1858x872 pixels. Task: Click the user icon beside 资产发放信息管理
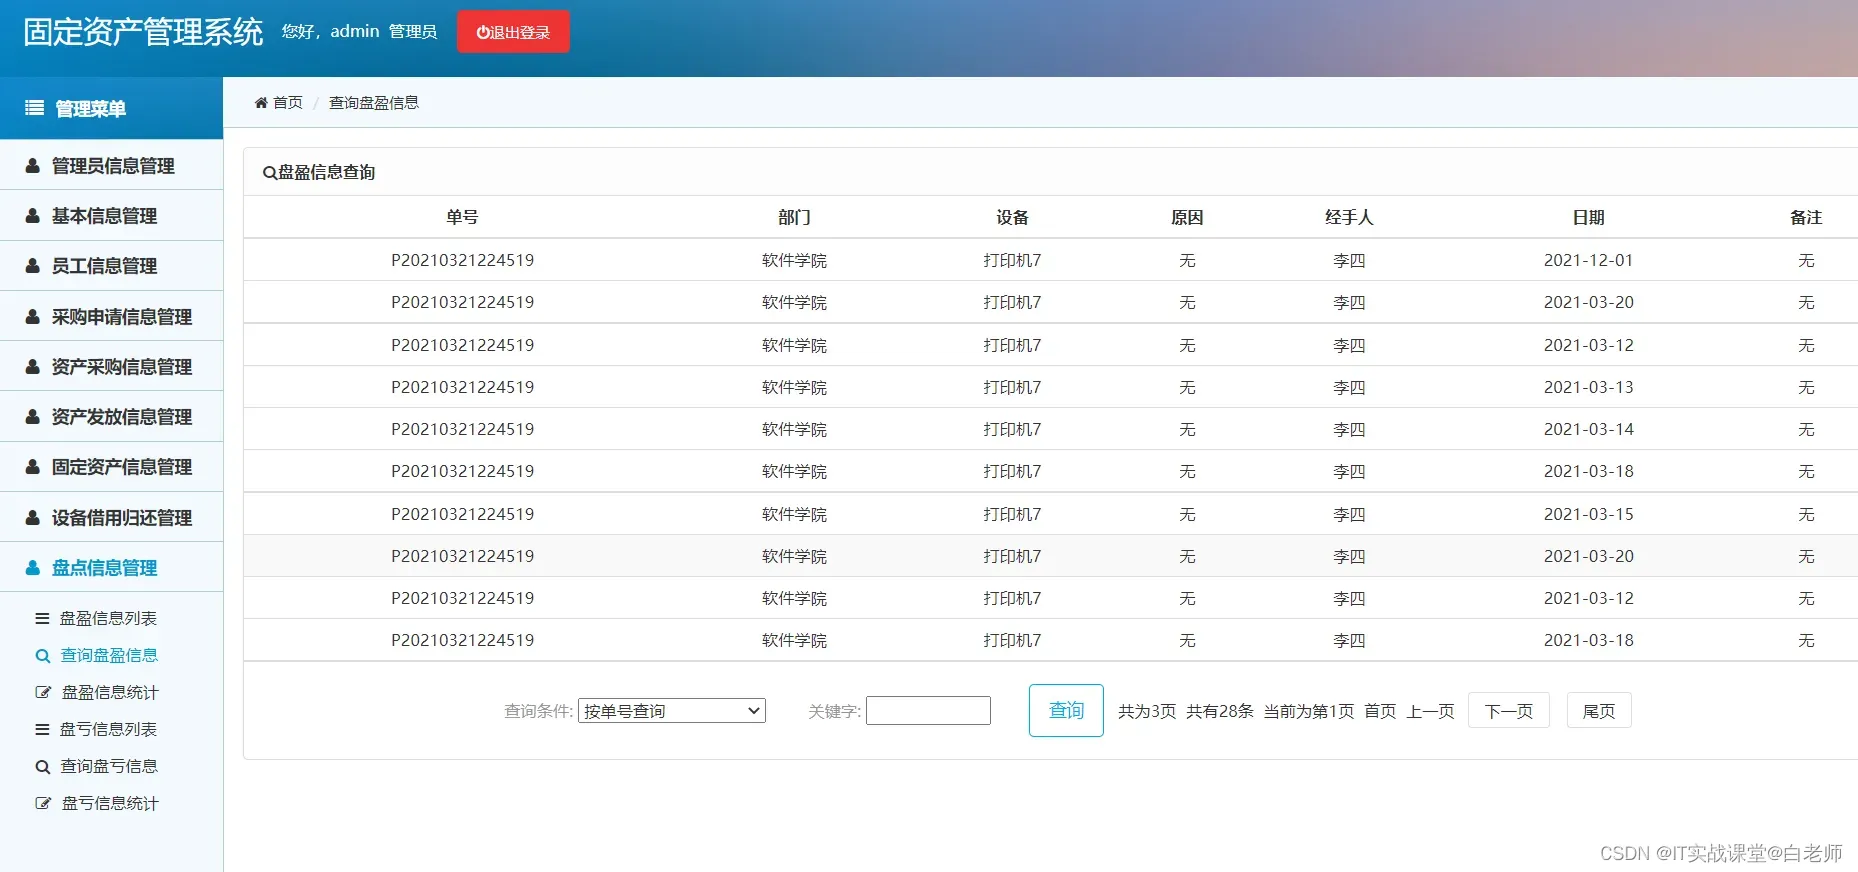(33, 417)
